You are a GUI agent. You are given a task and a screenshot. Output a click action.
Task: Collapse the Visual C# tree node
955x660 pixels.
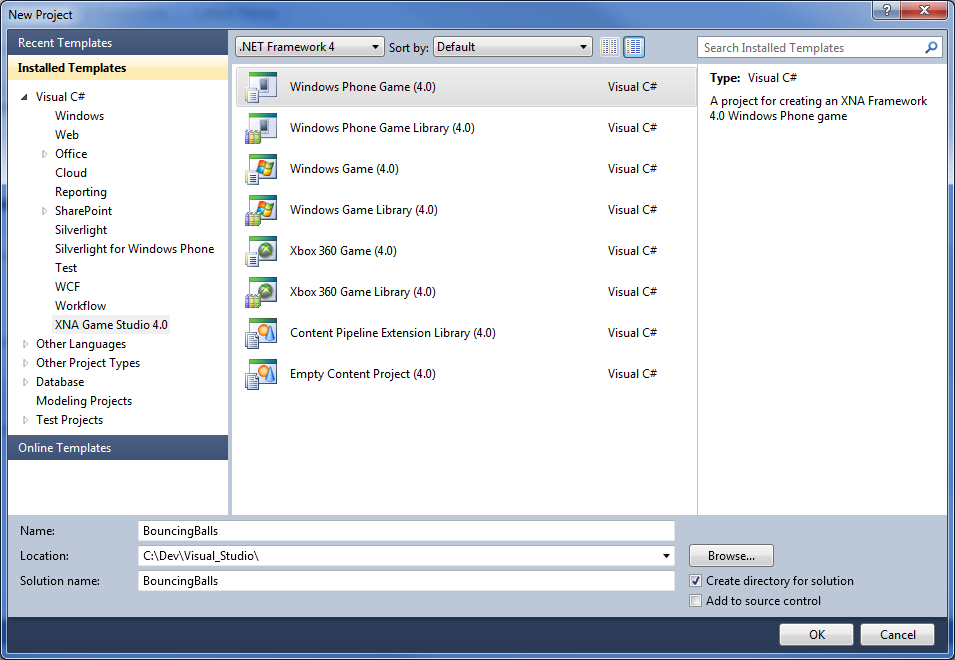[x=24, y=97]
